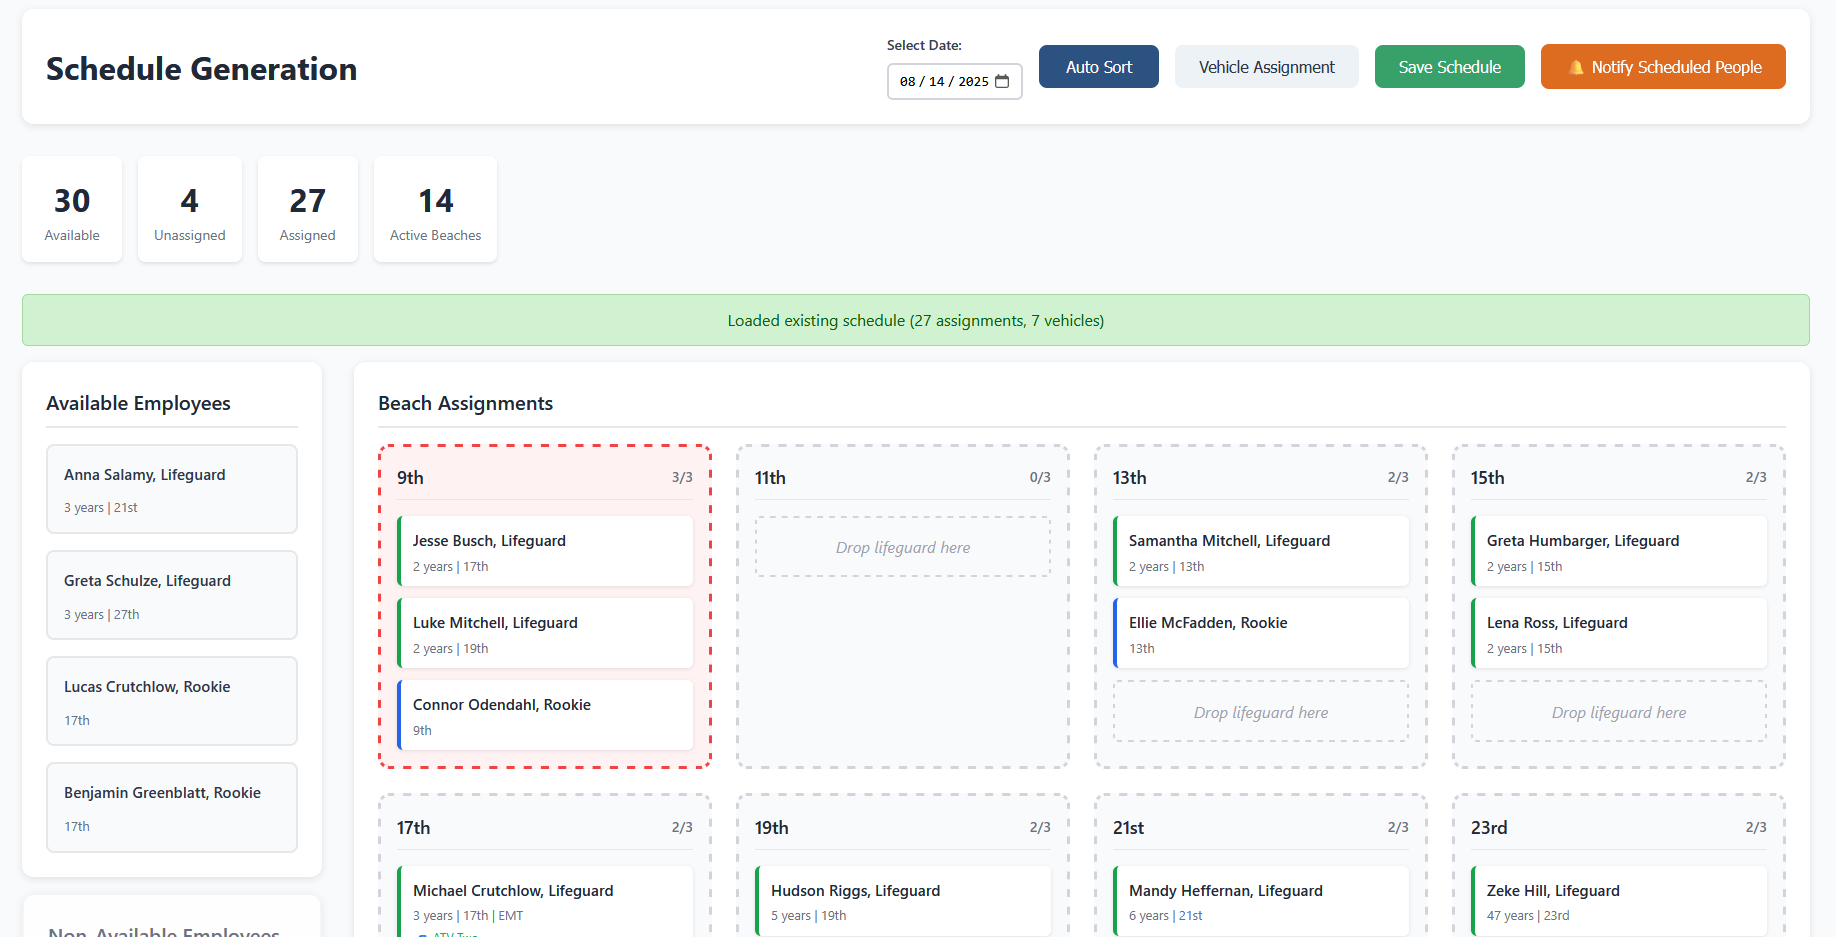Viewport: 1836px width, 937px height.
Task: Click the date input showing 08/14/2025
Action: click(x=945, y=81)
